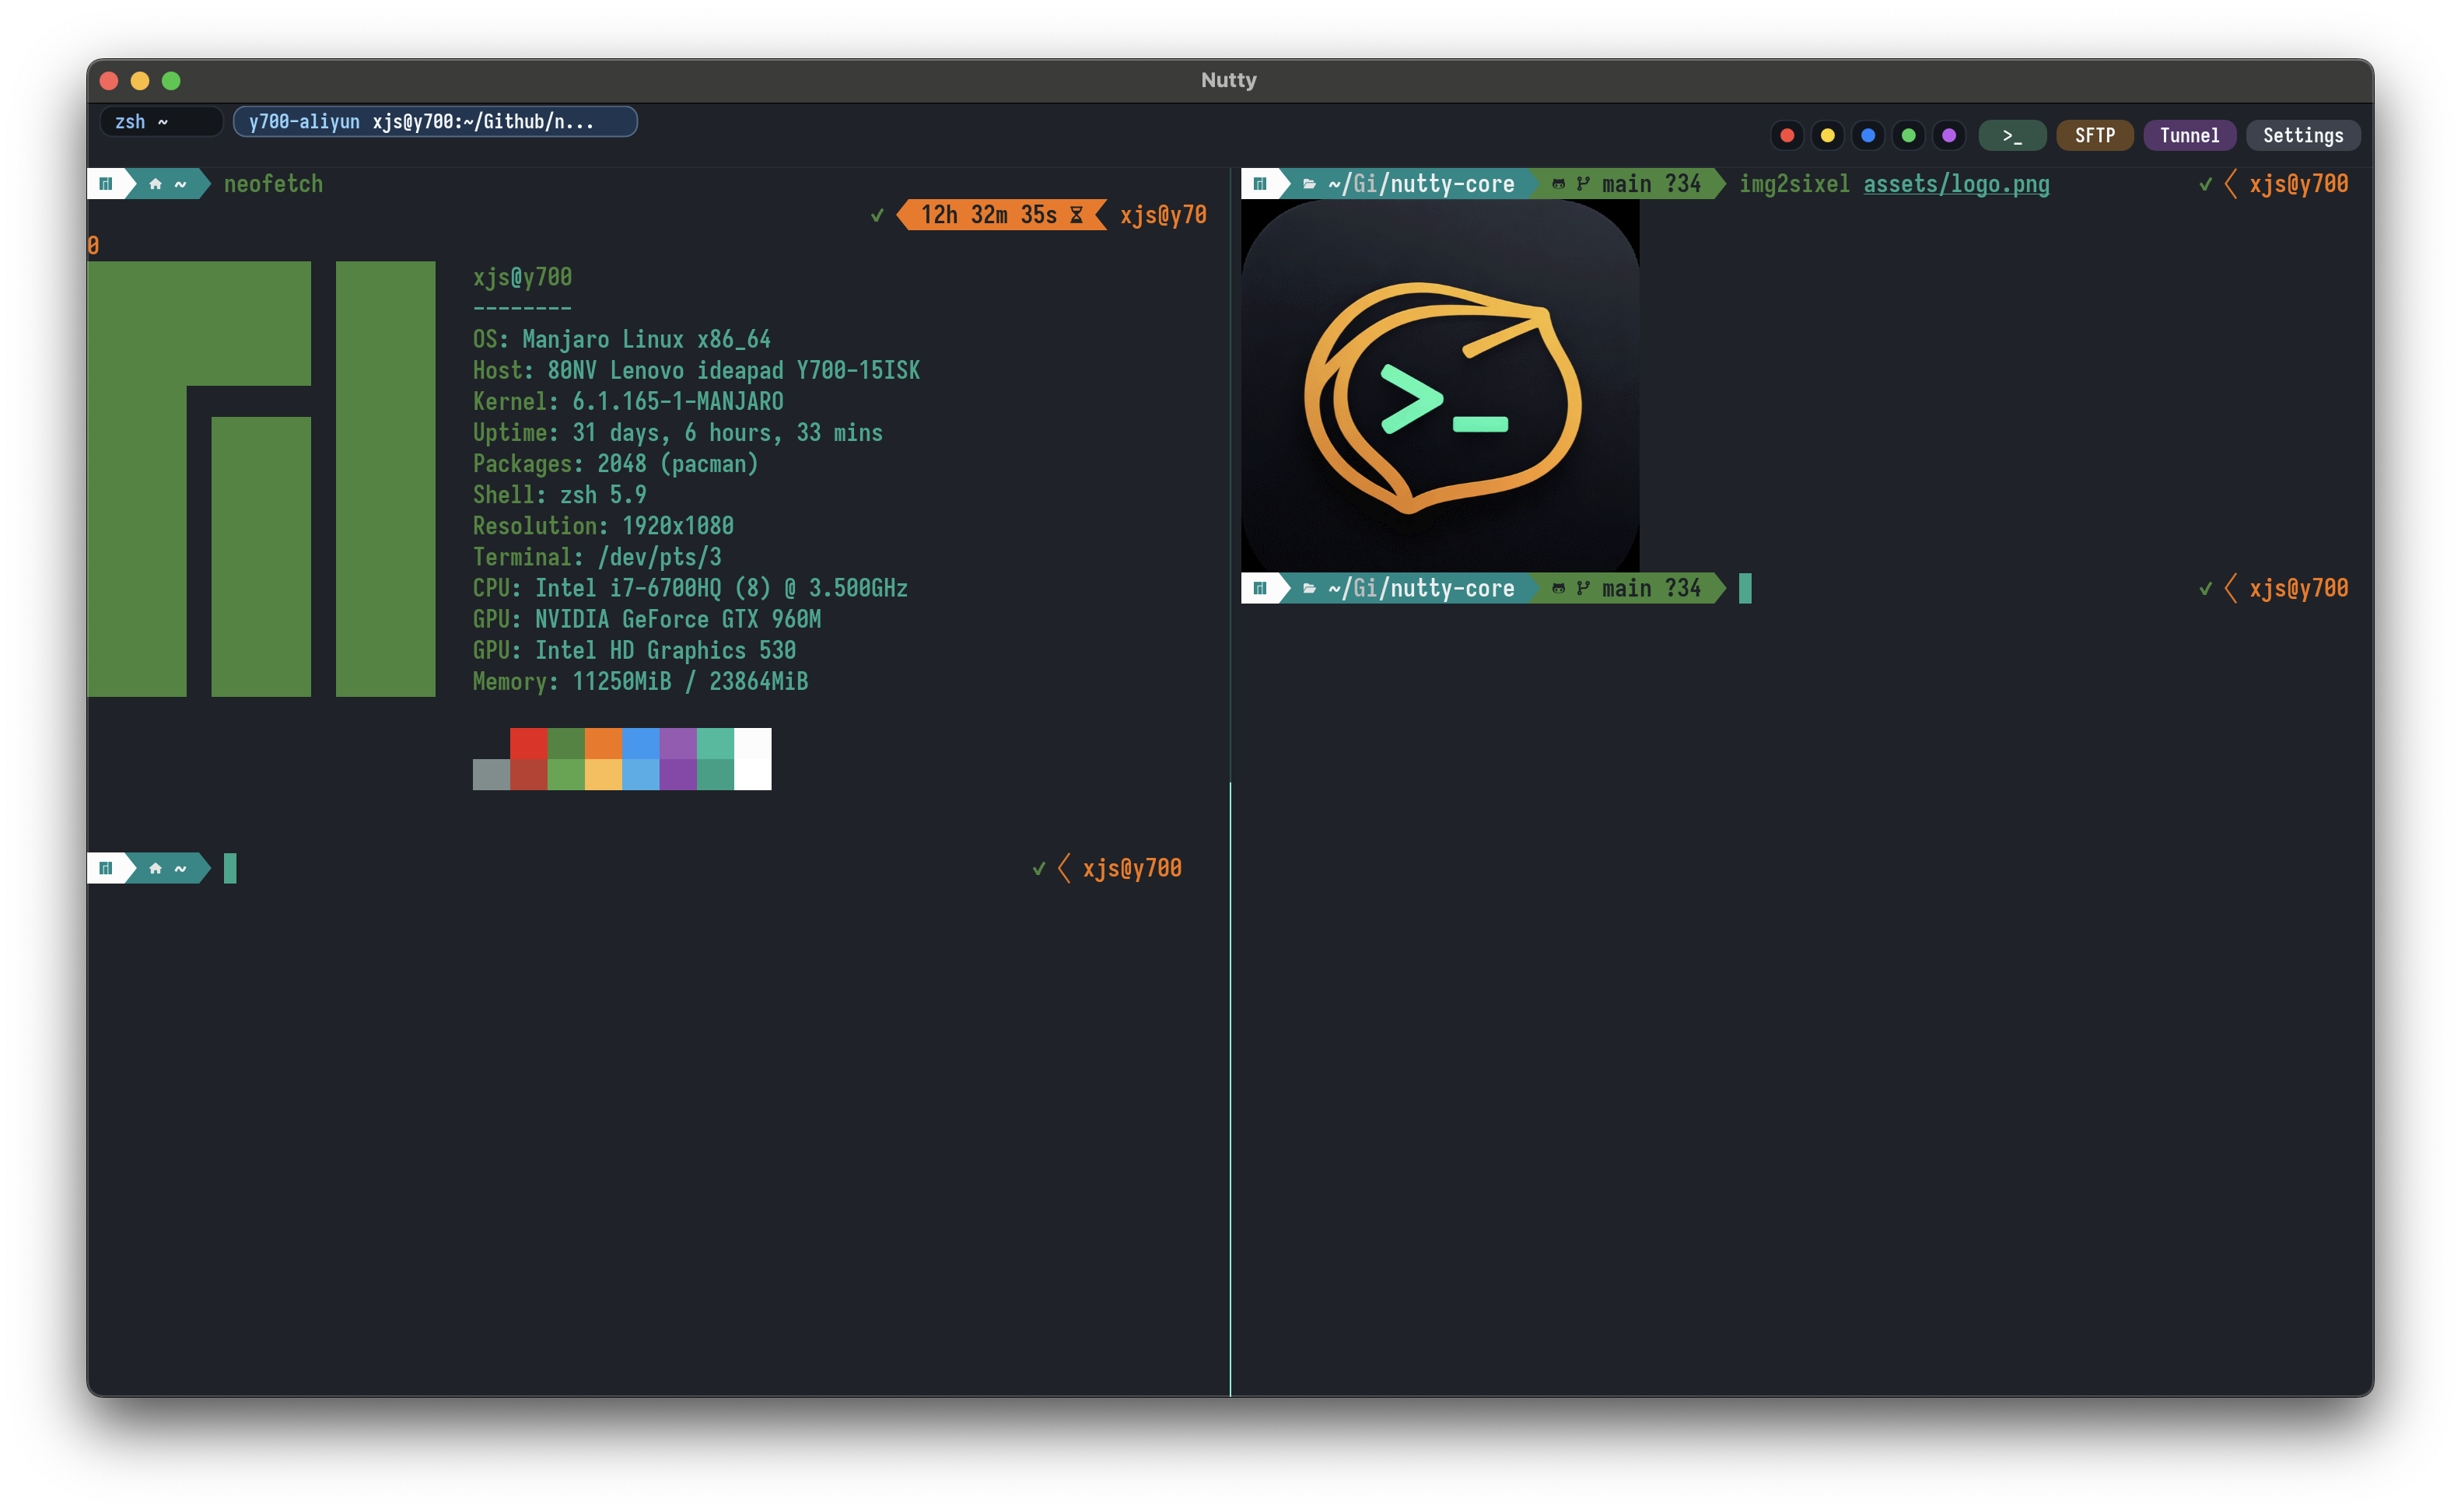Open the SFTP panel
This screenshot has height=1512, width=2461.
pos(2094,136)
